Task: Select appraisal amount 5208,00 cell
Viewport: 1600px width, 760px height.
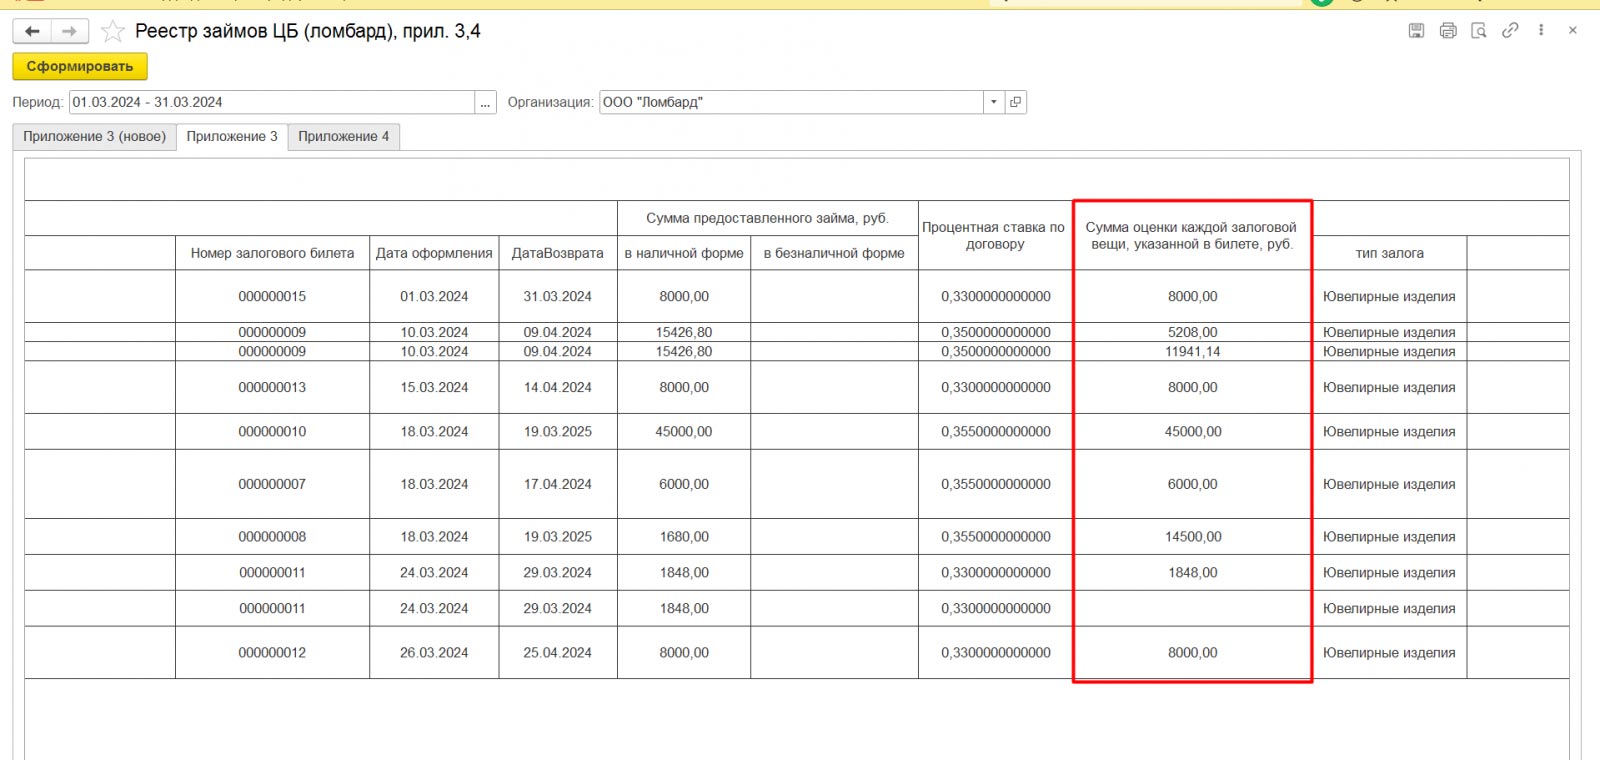Action: click(x=1192, y=332)
